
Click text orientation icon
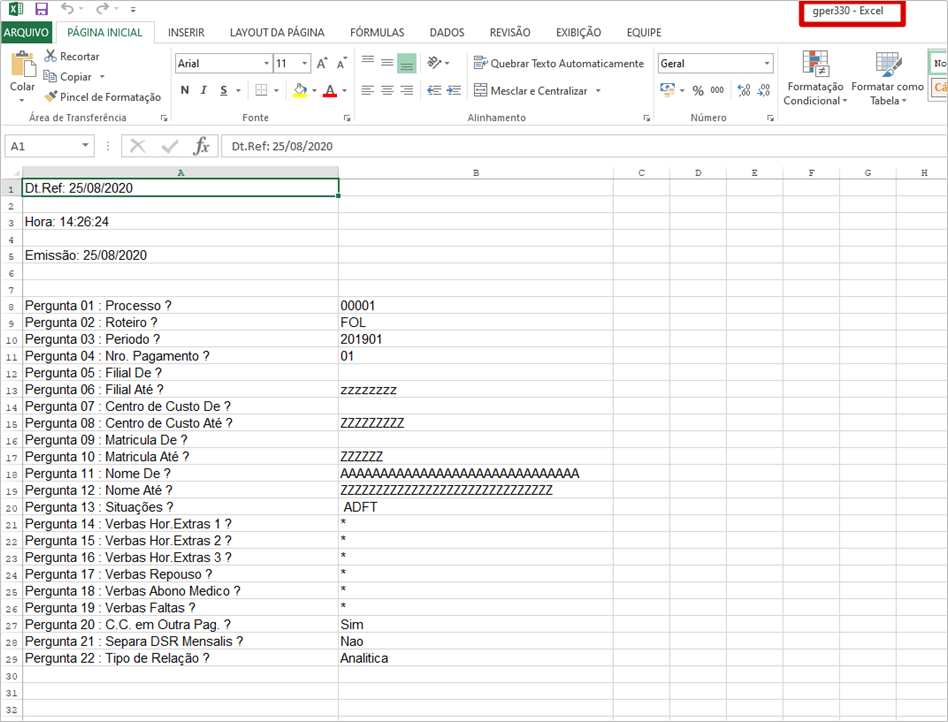pos(434,62)
